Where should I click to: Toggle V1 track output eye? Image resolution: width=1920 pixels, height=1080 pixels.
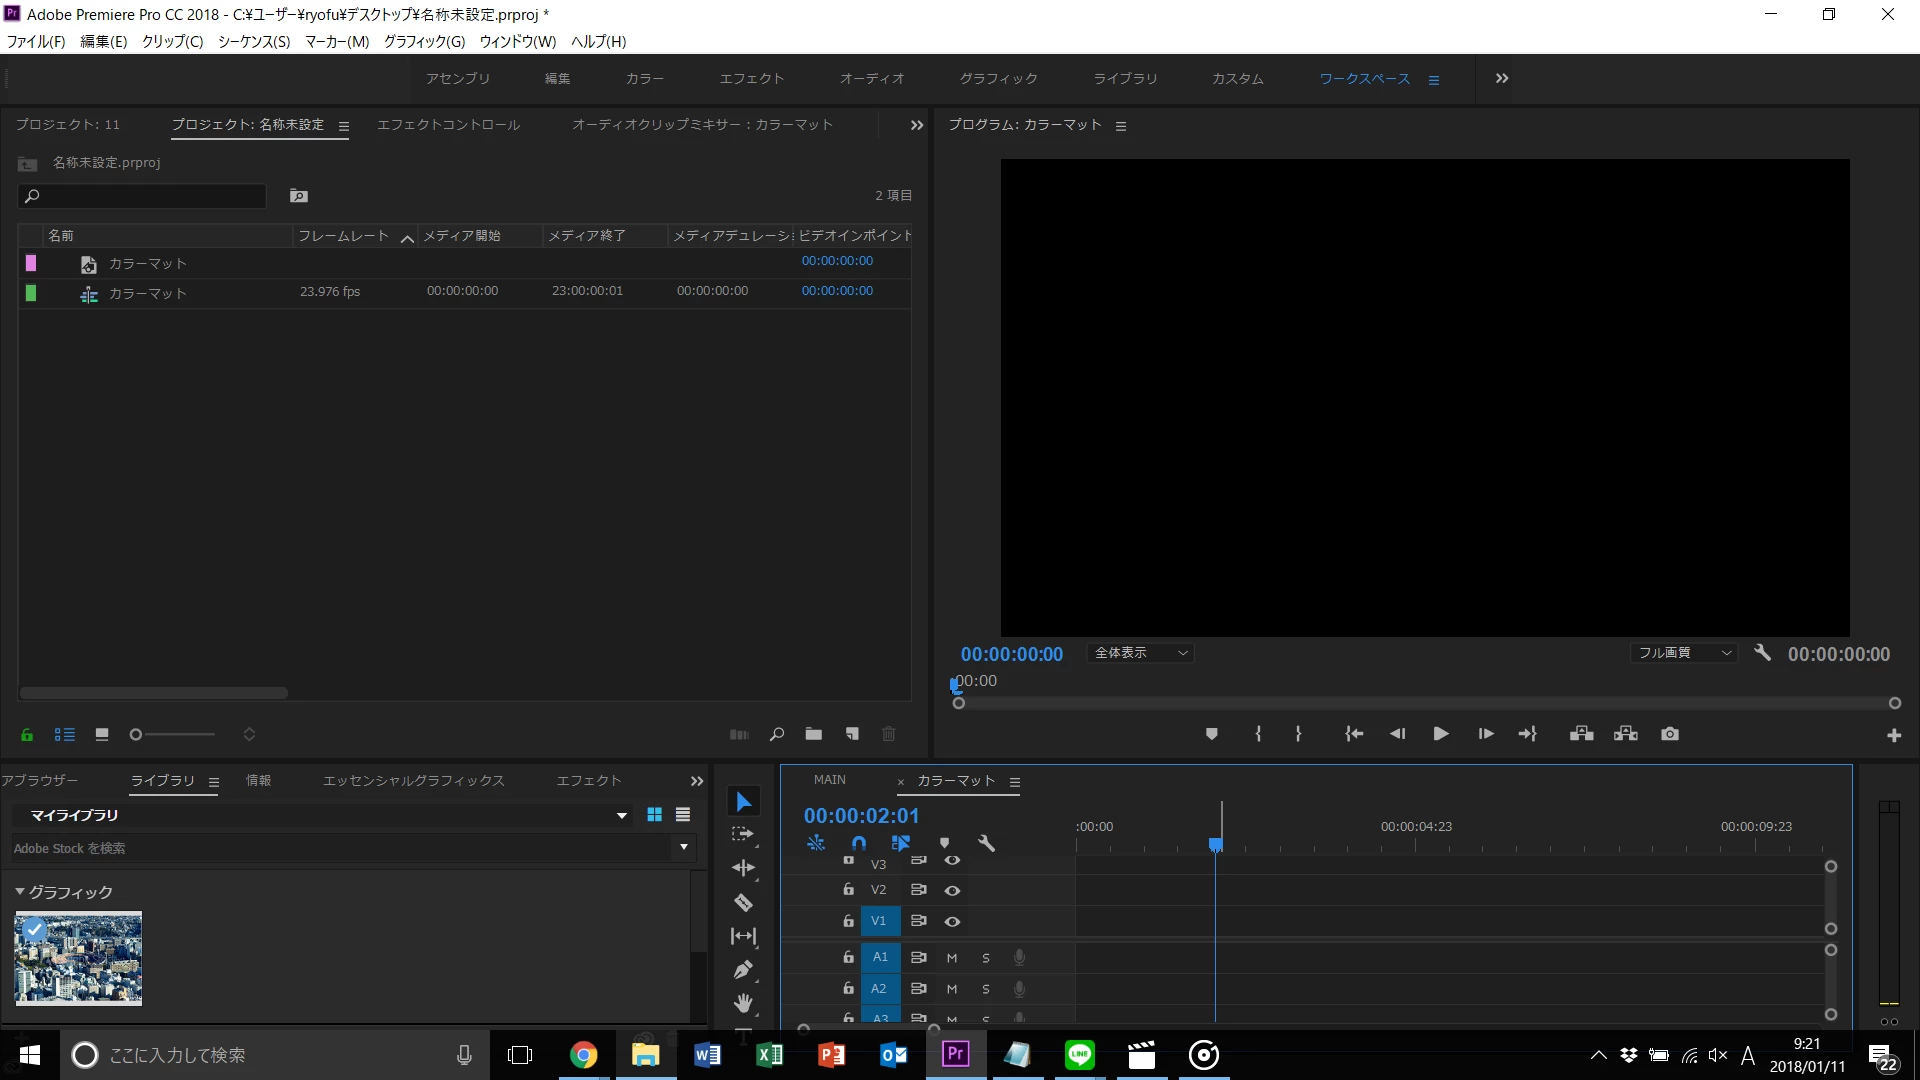pyautogui.click(x=952, y=921)
